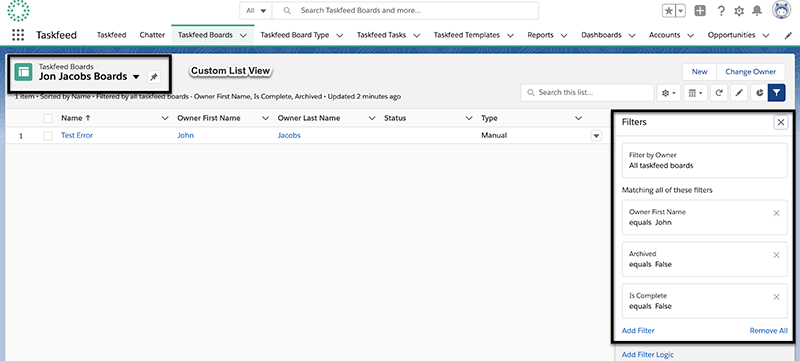Open the Help question mark icon
This screenshot has width=800, height=361.
(x=721, y=11)
